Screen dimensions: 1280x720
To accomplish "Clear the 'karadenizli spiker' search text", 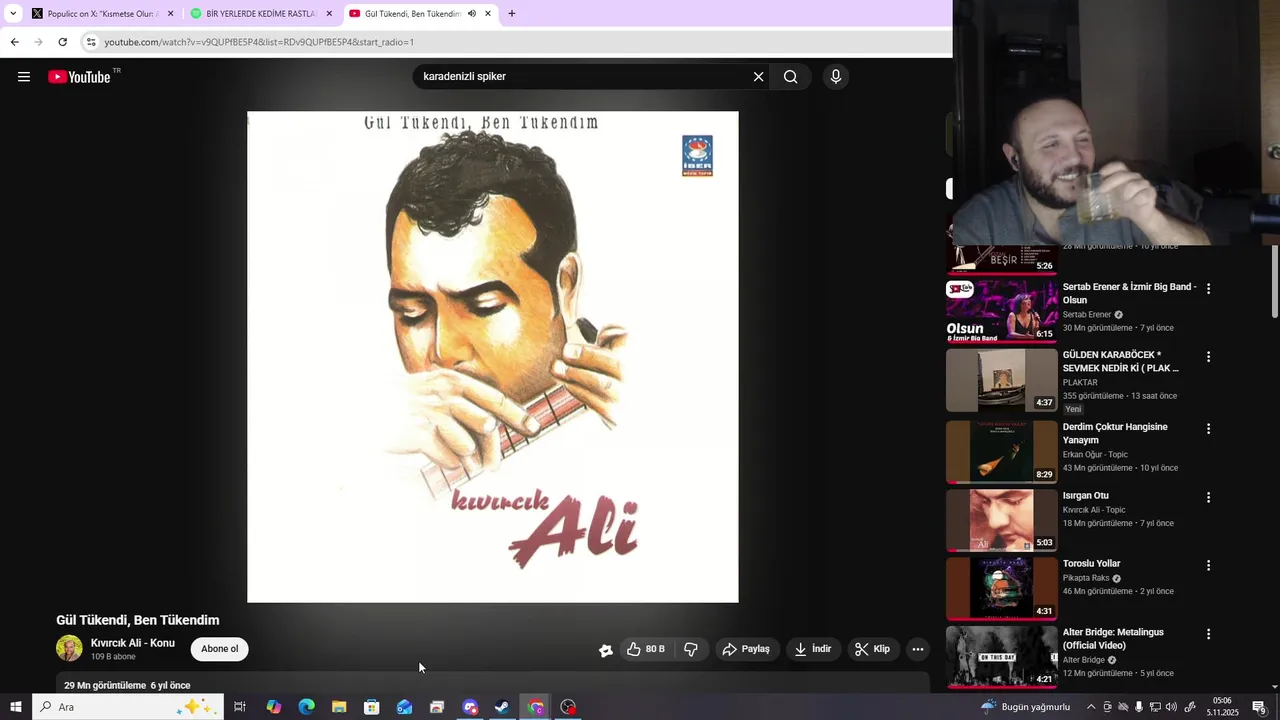I will (758, 77).
